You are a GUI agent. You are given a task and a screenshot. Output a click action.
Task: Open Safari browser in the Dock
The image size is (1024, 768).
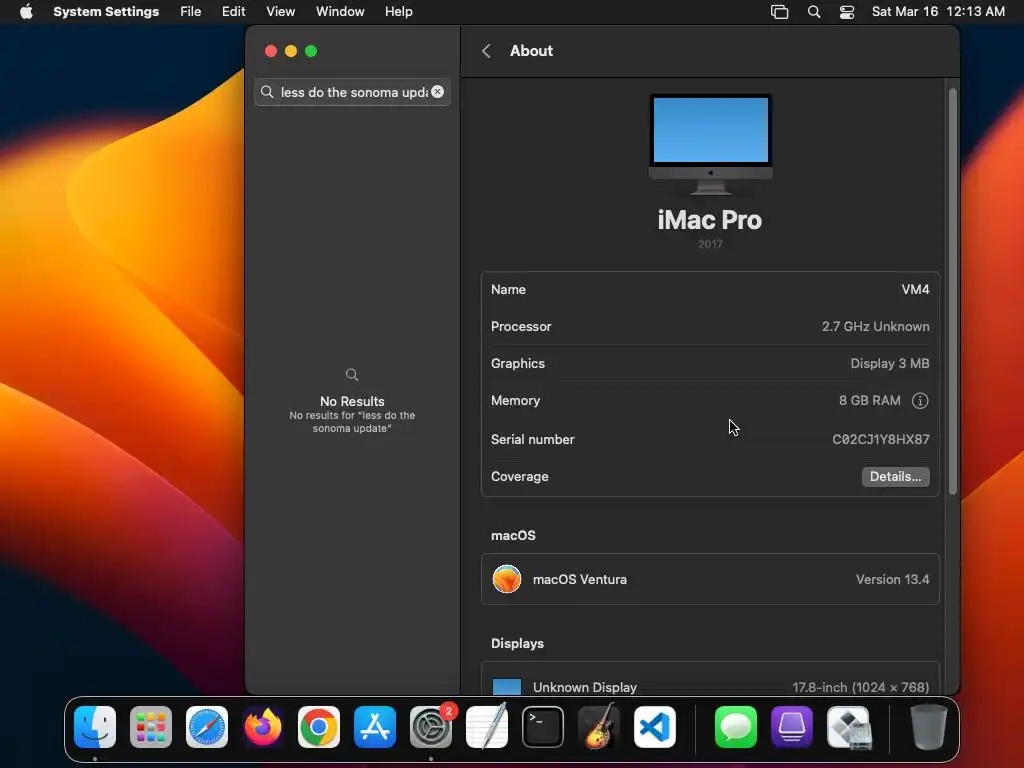207,727
